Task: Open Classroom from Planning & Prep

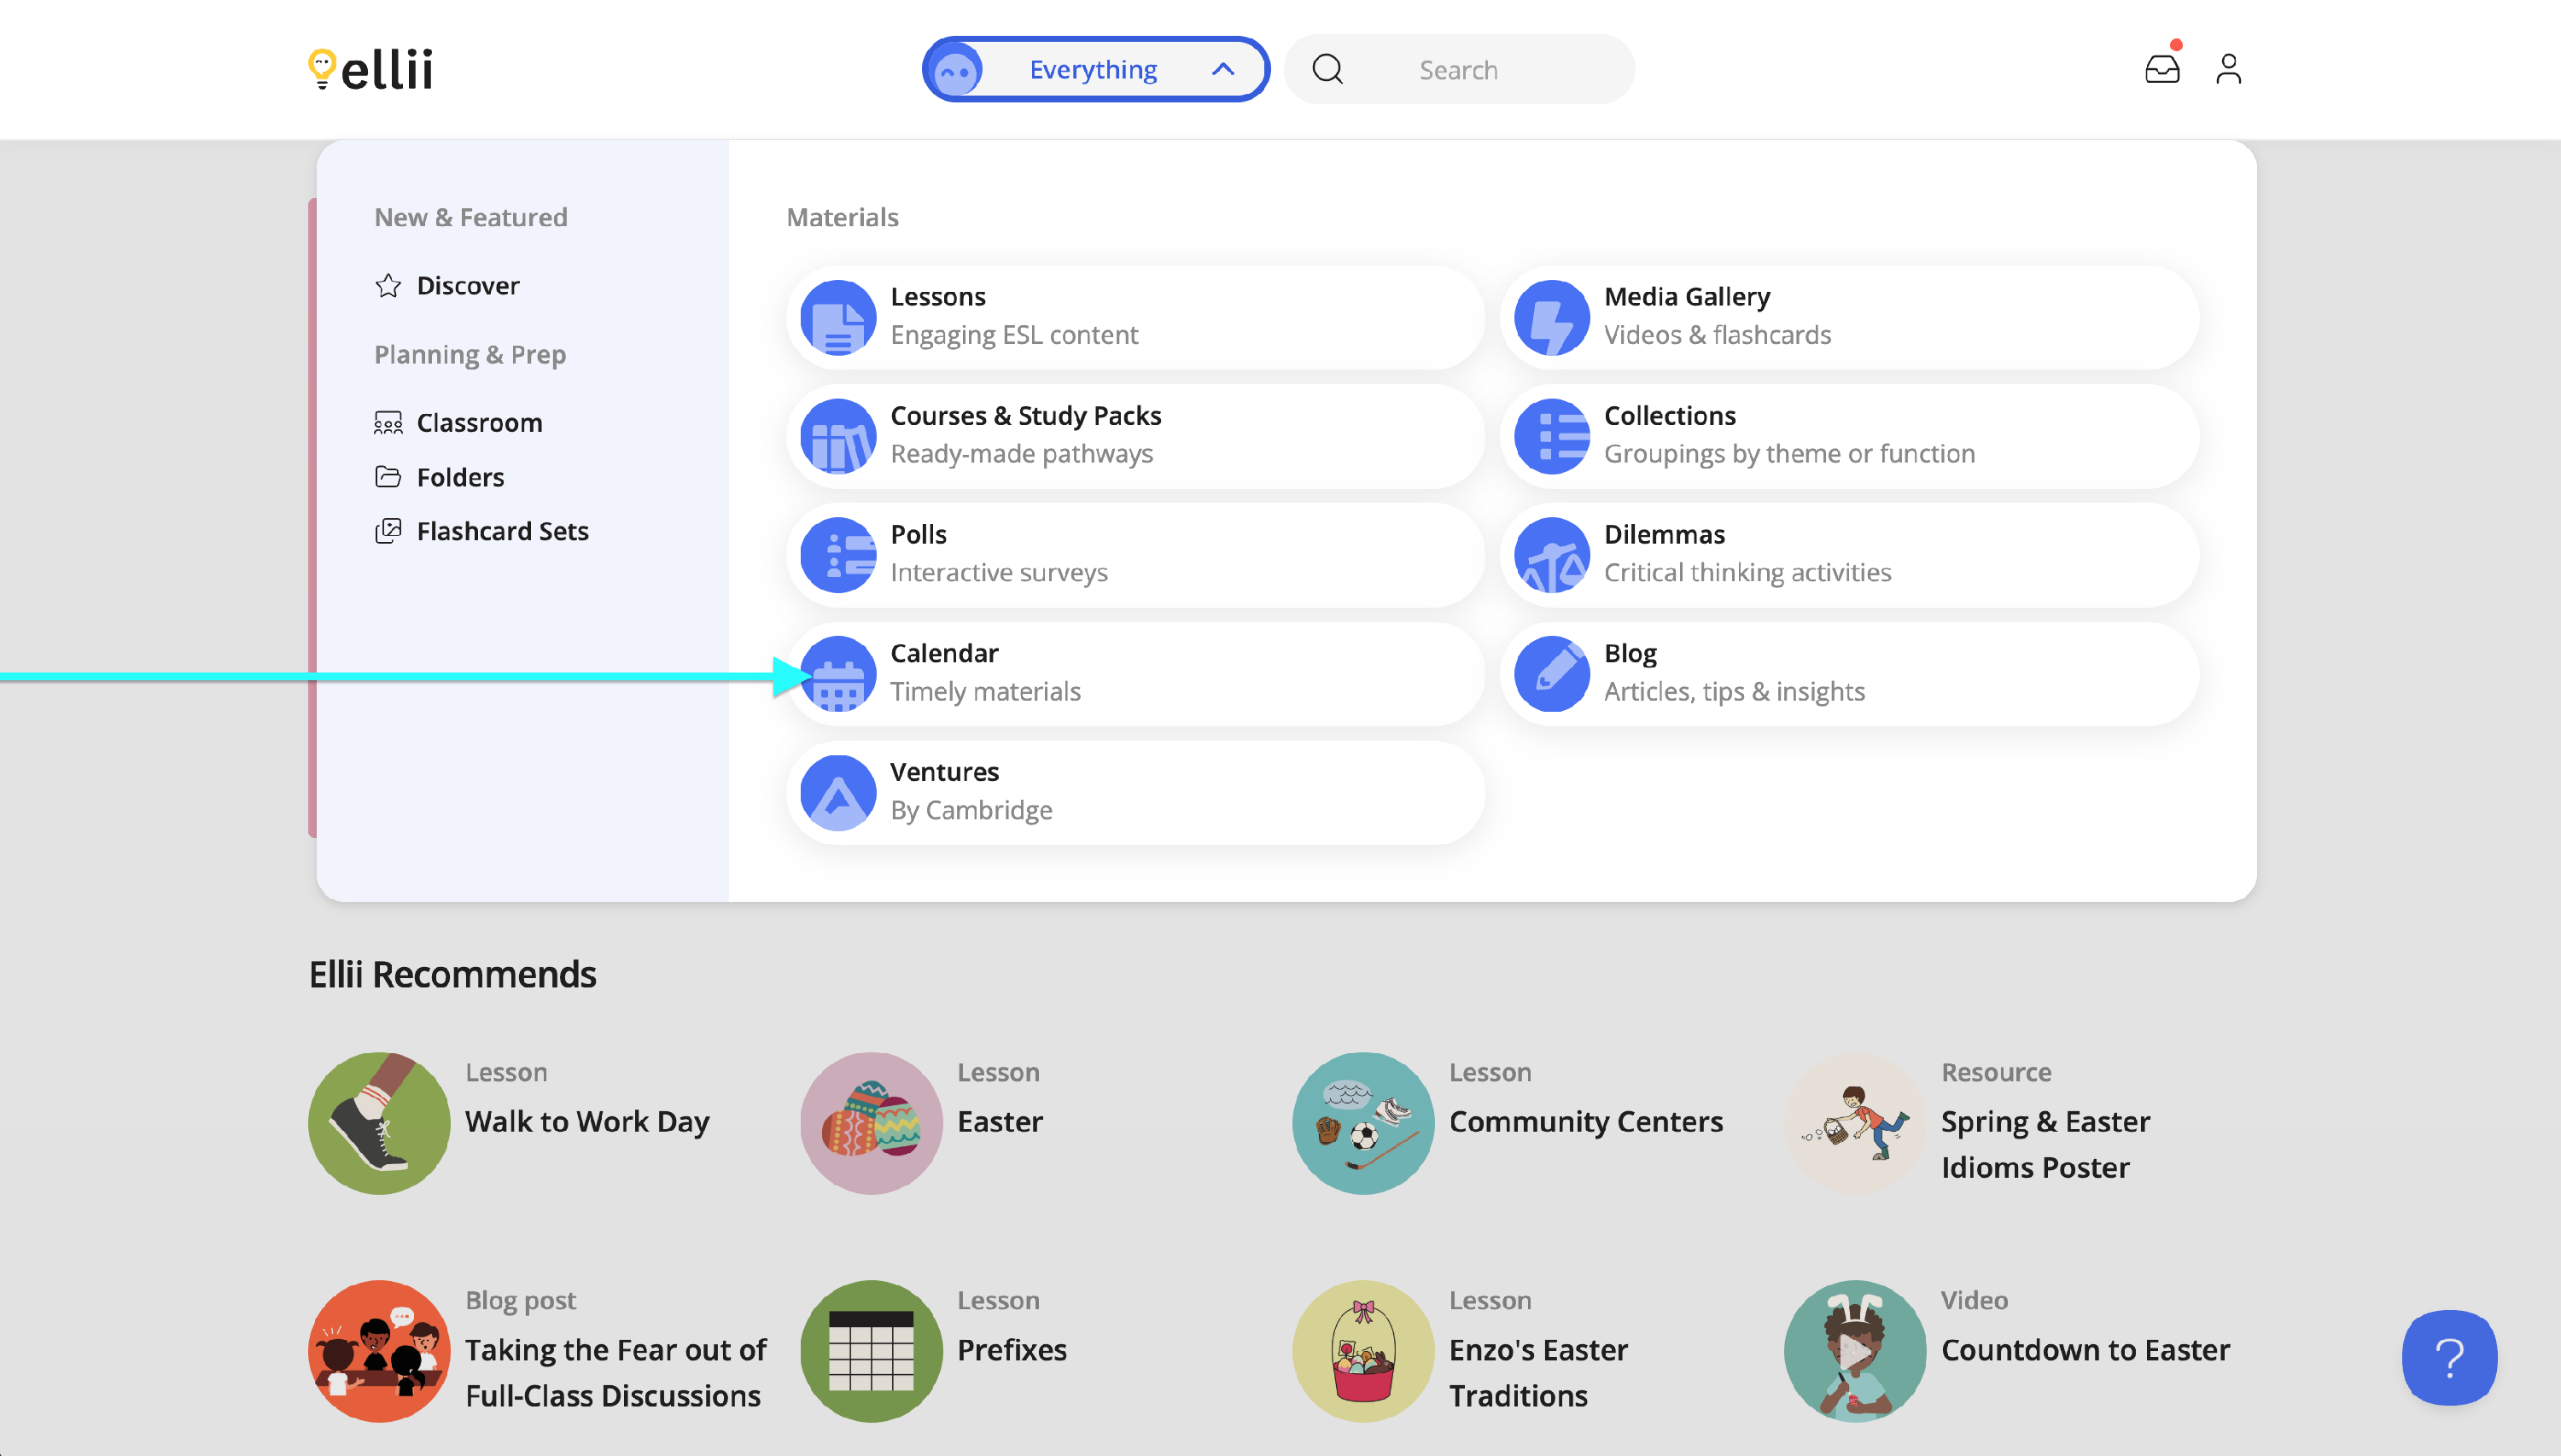Action: [x=479, y=423]
